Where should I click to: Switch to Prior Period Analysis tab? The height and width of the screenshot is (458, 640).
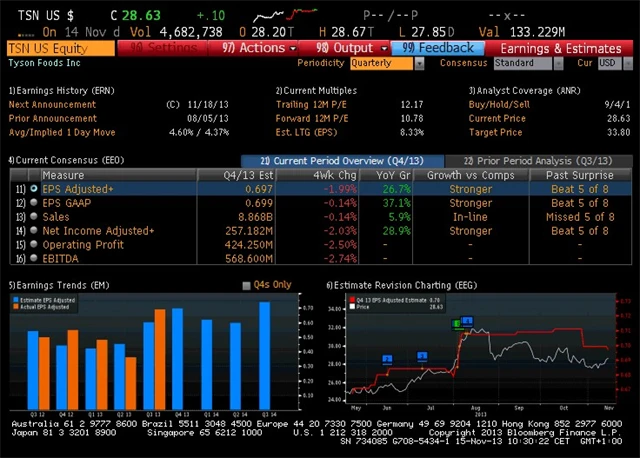point(531,160)
